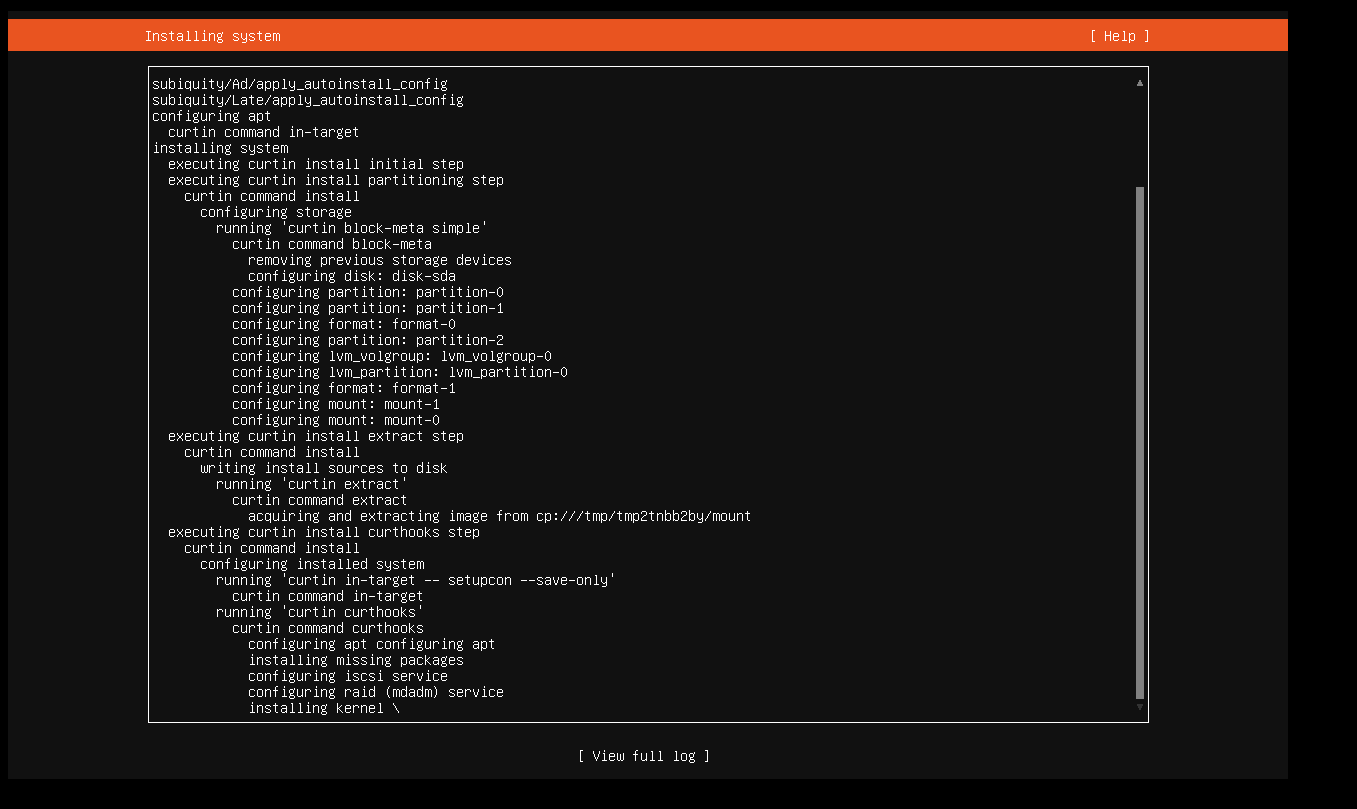Click the log scrollbar thumb
Screen dimensions: 1357x809
click(1140, 442)
